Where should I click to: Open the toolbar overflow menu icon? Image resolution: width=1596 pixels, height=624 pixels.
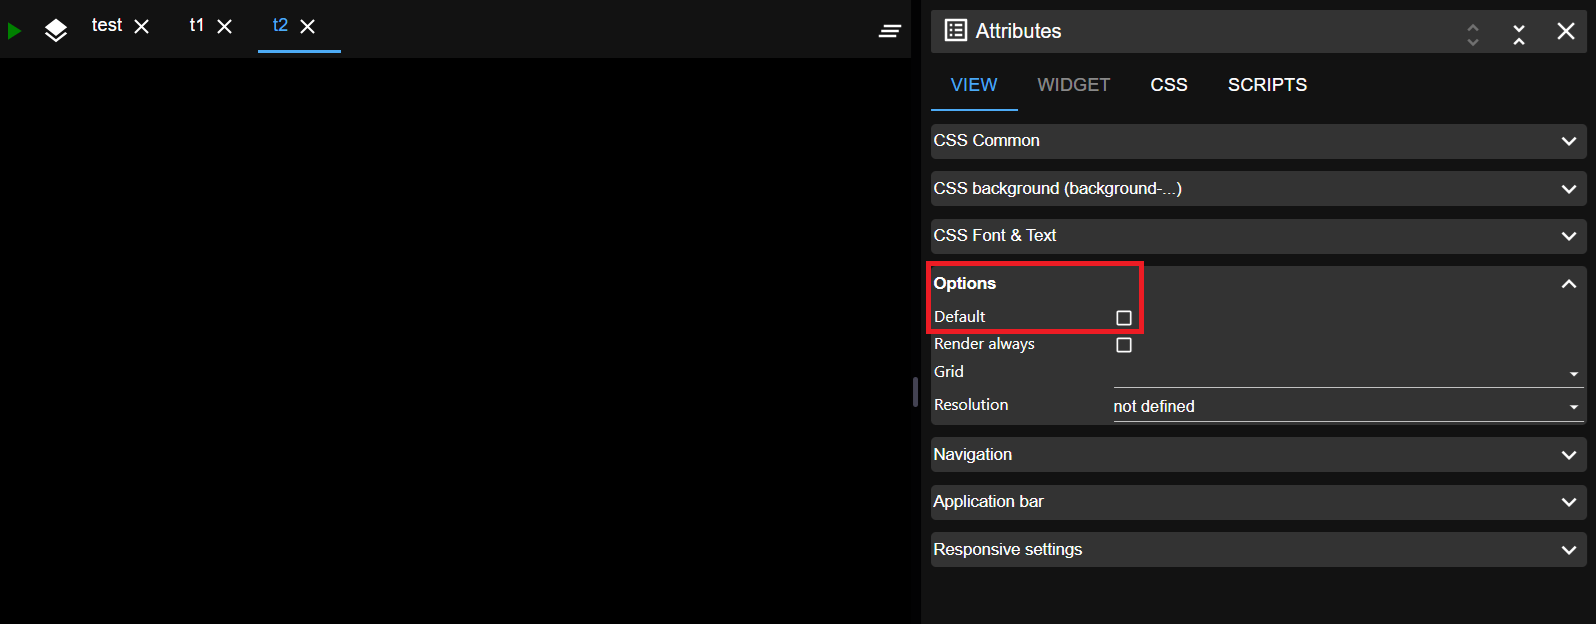click(889, 31)
